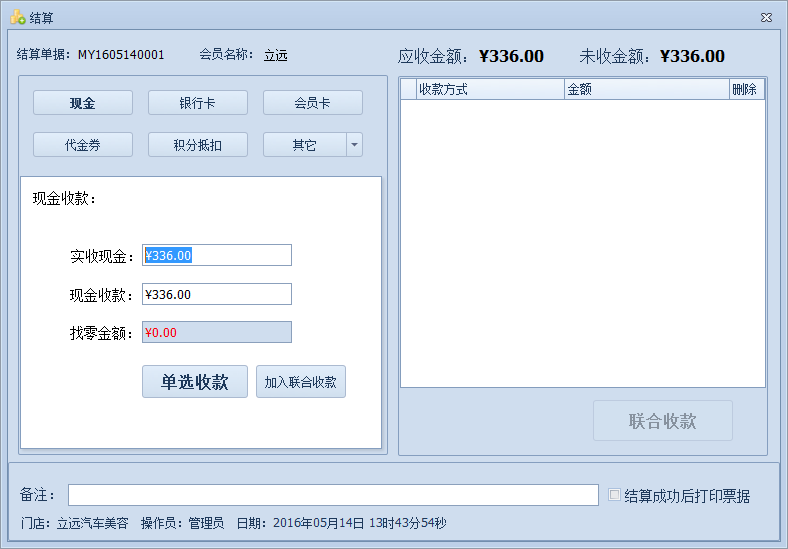Click the 实收现金 amount field
The image size is (788, 549).
(217, 255)
